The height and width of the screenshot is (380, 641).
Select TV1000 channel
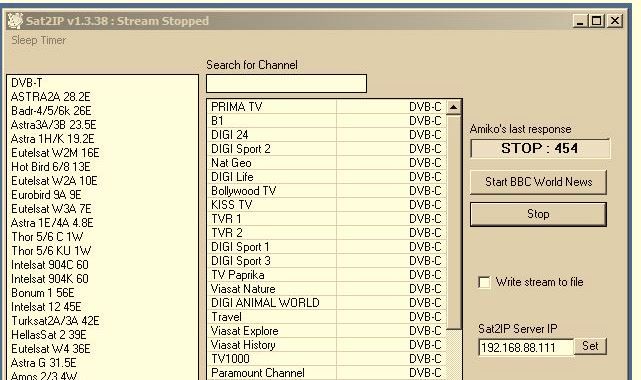coord(327,359)
